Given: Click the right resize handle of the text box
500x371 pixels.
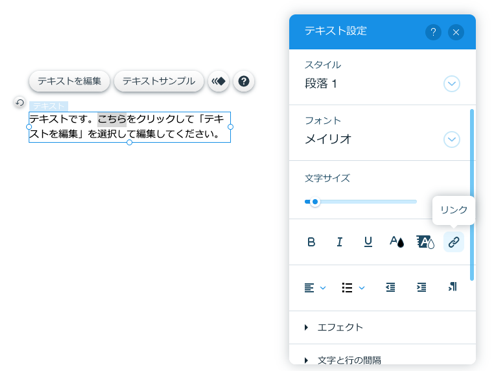Looking at the screenshot, I should point(230,127).
